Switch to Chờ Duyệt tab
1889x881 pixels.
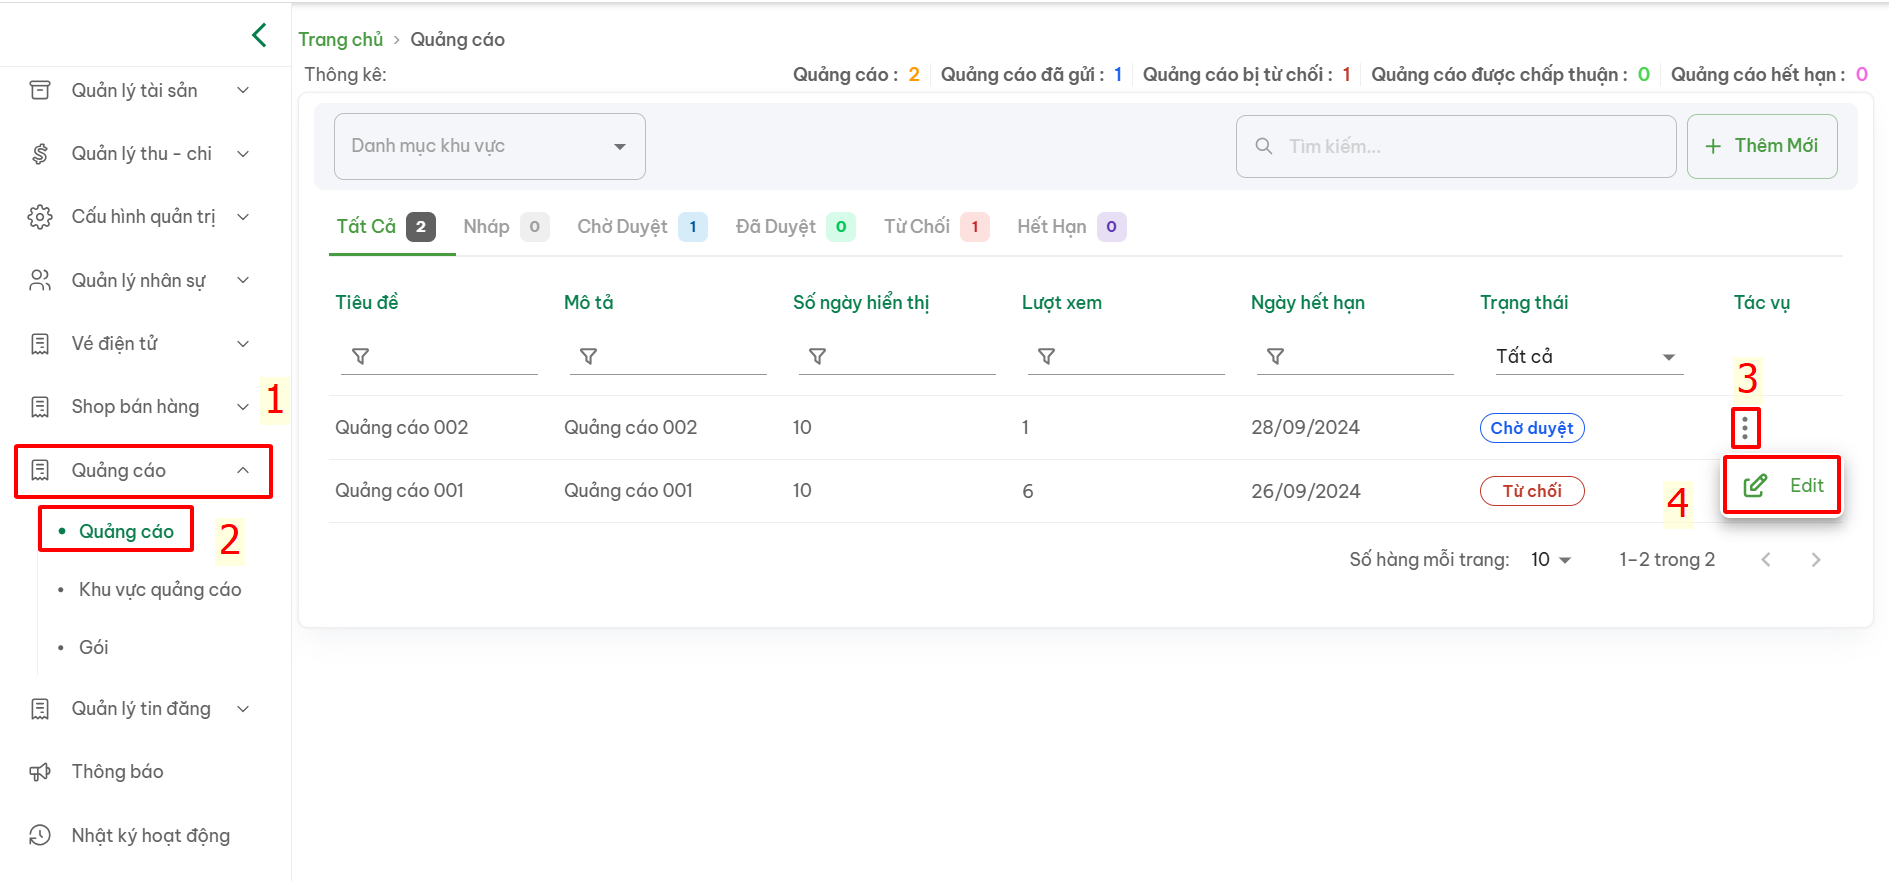tap(642, 227)
